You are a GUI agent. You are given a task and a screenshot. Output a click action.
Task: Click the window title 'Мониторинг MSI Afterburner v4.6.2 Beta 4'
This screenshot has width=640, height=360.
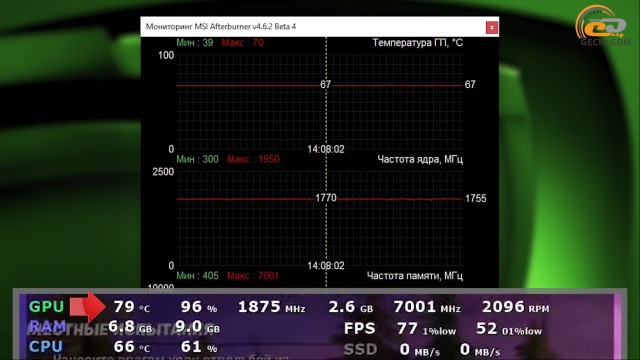click(x=221, y=27)
